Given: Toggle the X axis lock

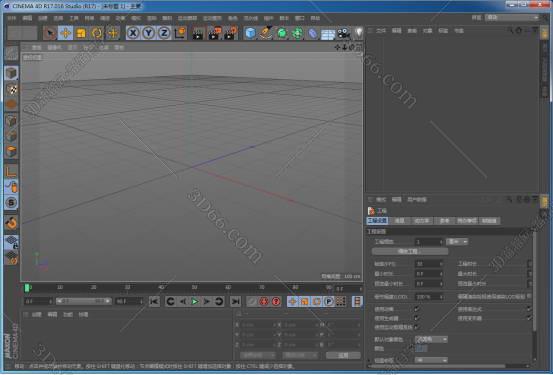Looking at the screenshot, I should [133, 33].
